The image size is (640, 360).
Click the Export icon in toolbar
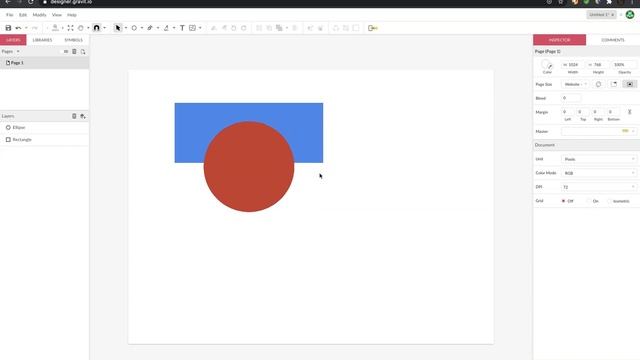click(373, 28)
